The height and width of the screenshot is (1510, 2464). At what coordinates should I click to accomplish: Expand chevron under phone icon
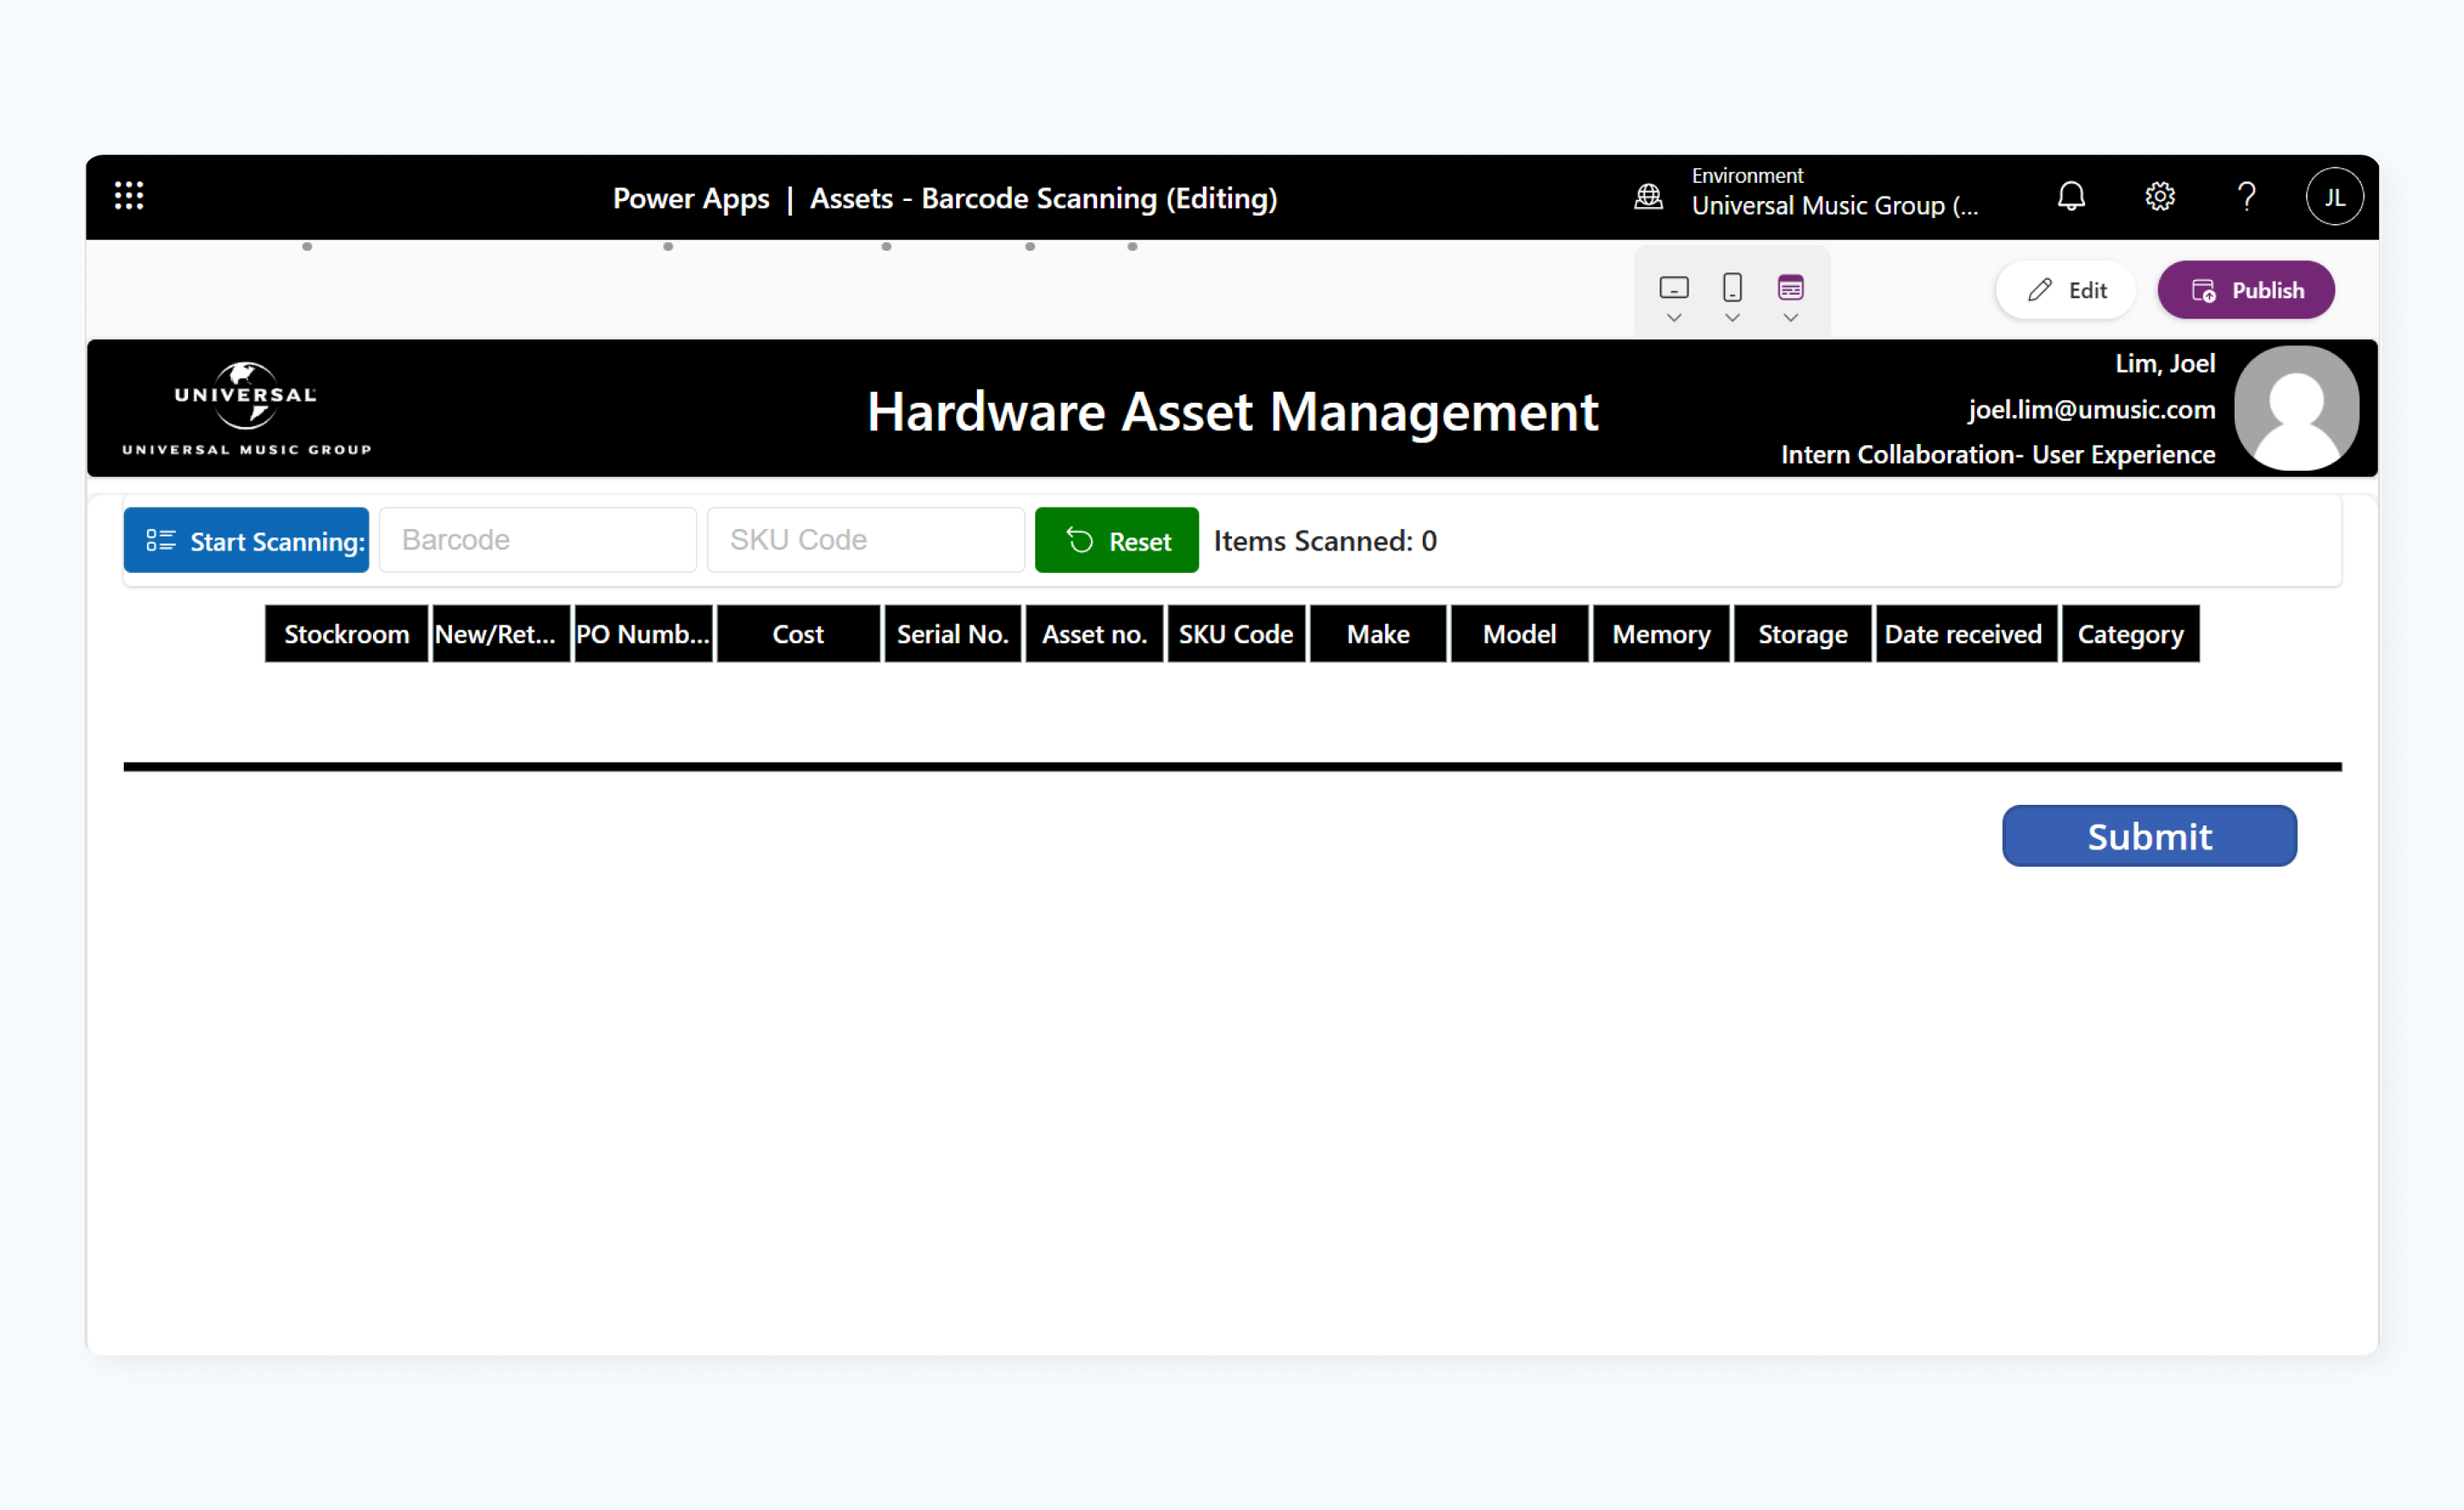(1732, 318)
